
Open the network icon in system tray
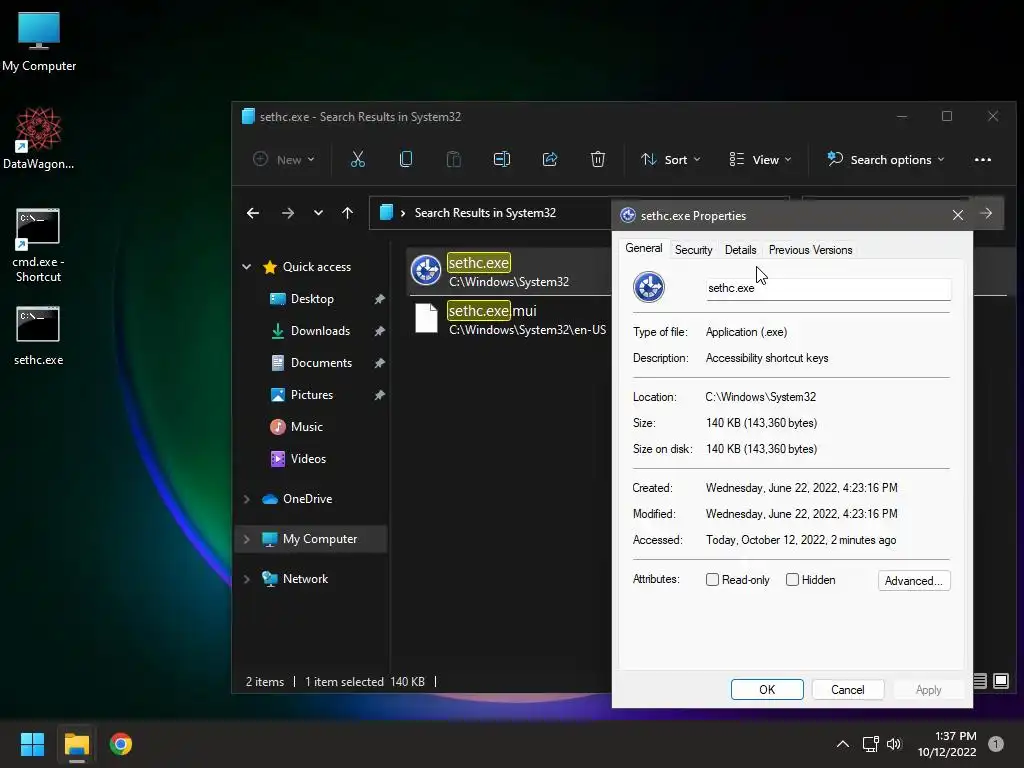(871, 744)
